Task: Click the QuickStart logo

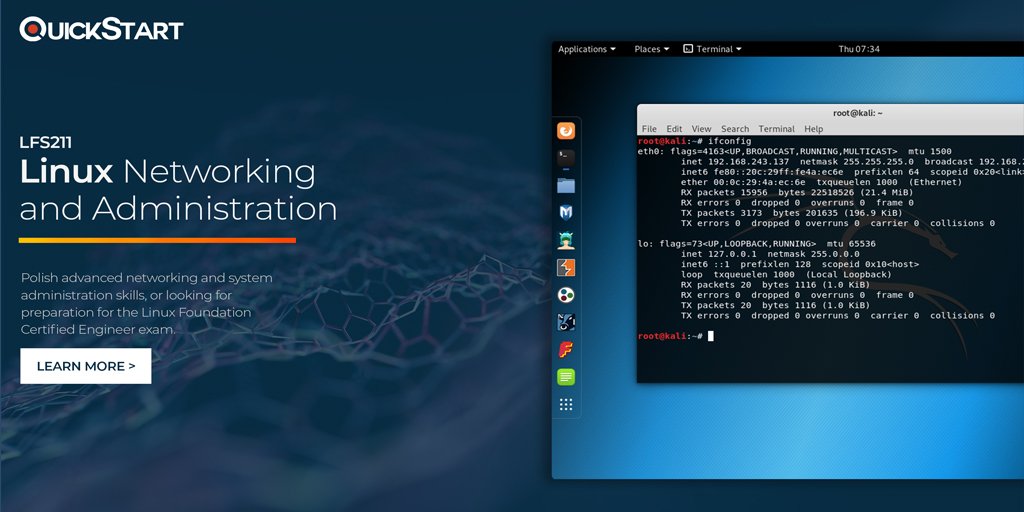Action: point(101,29)
